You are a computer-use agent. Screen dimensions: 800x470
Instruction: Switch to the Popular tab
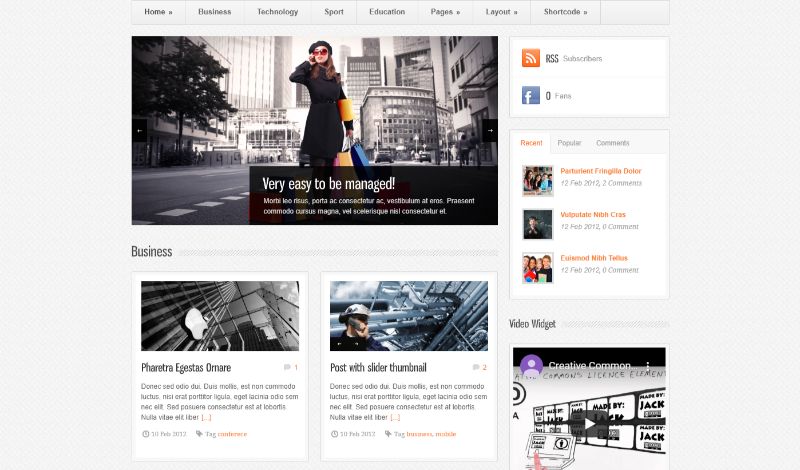tap(569, 143)
